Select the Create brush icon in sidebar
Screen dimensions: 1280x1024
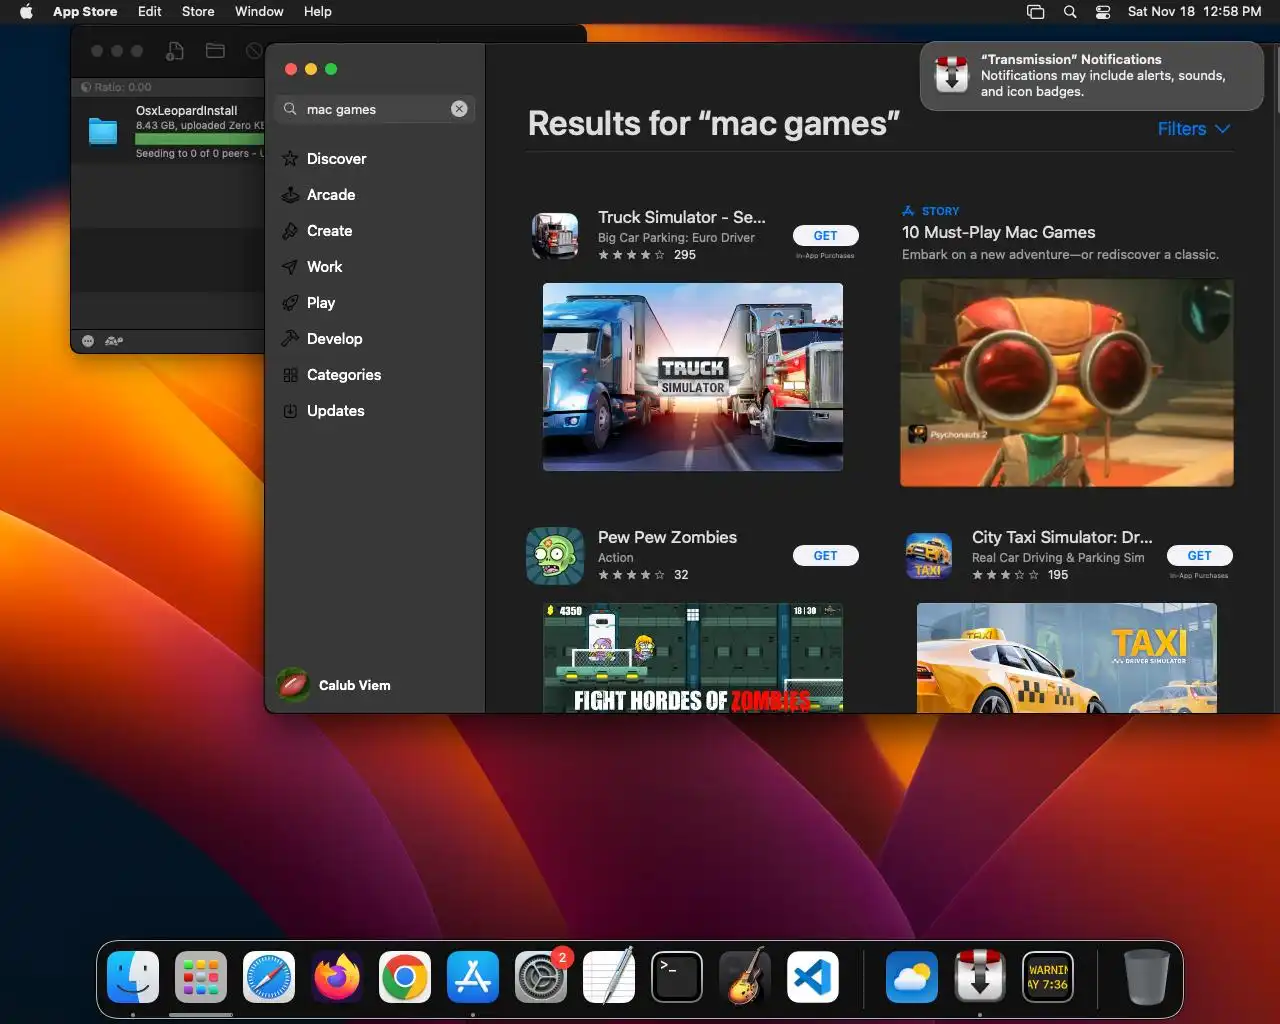[290, 231]
